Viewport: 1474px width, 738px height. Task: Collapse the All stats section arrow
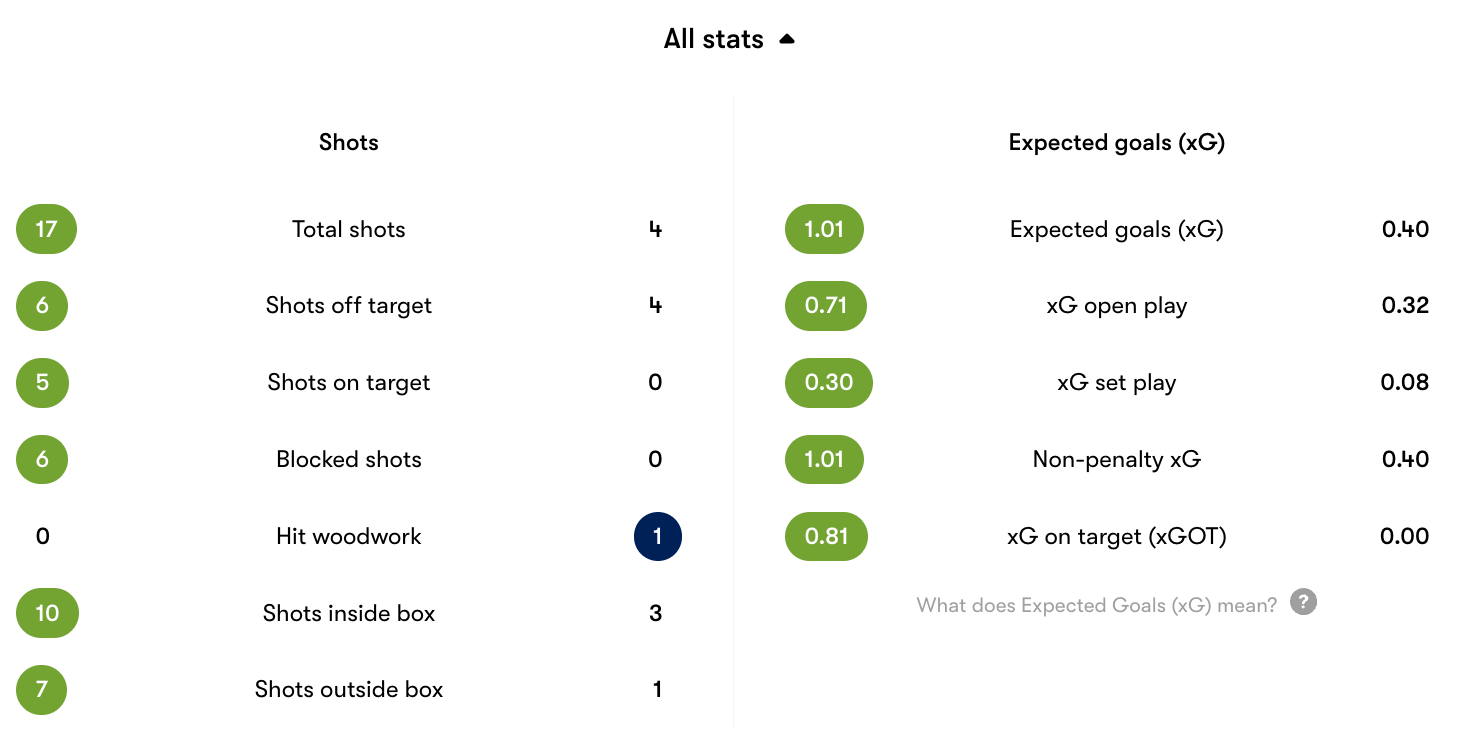(787, 40)
